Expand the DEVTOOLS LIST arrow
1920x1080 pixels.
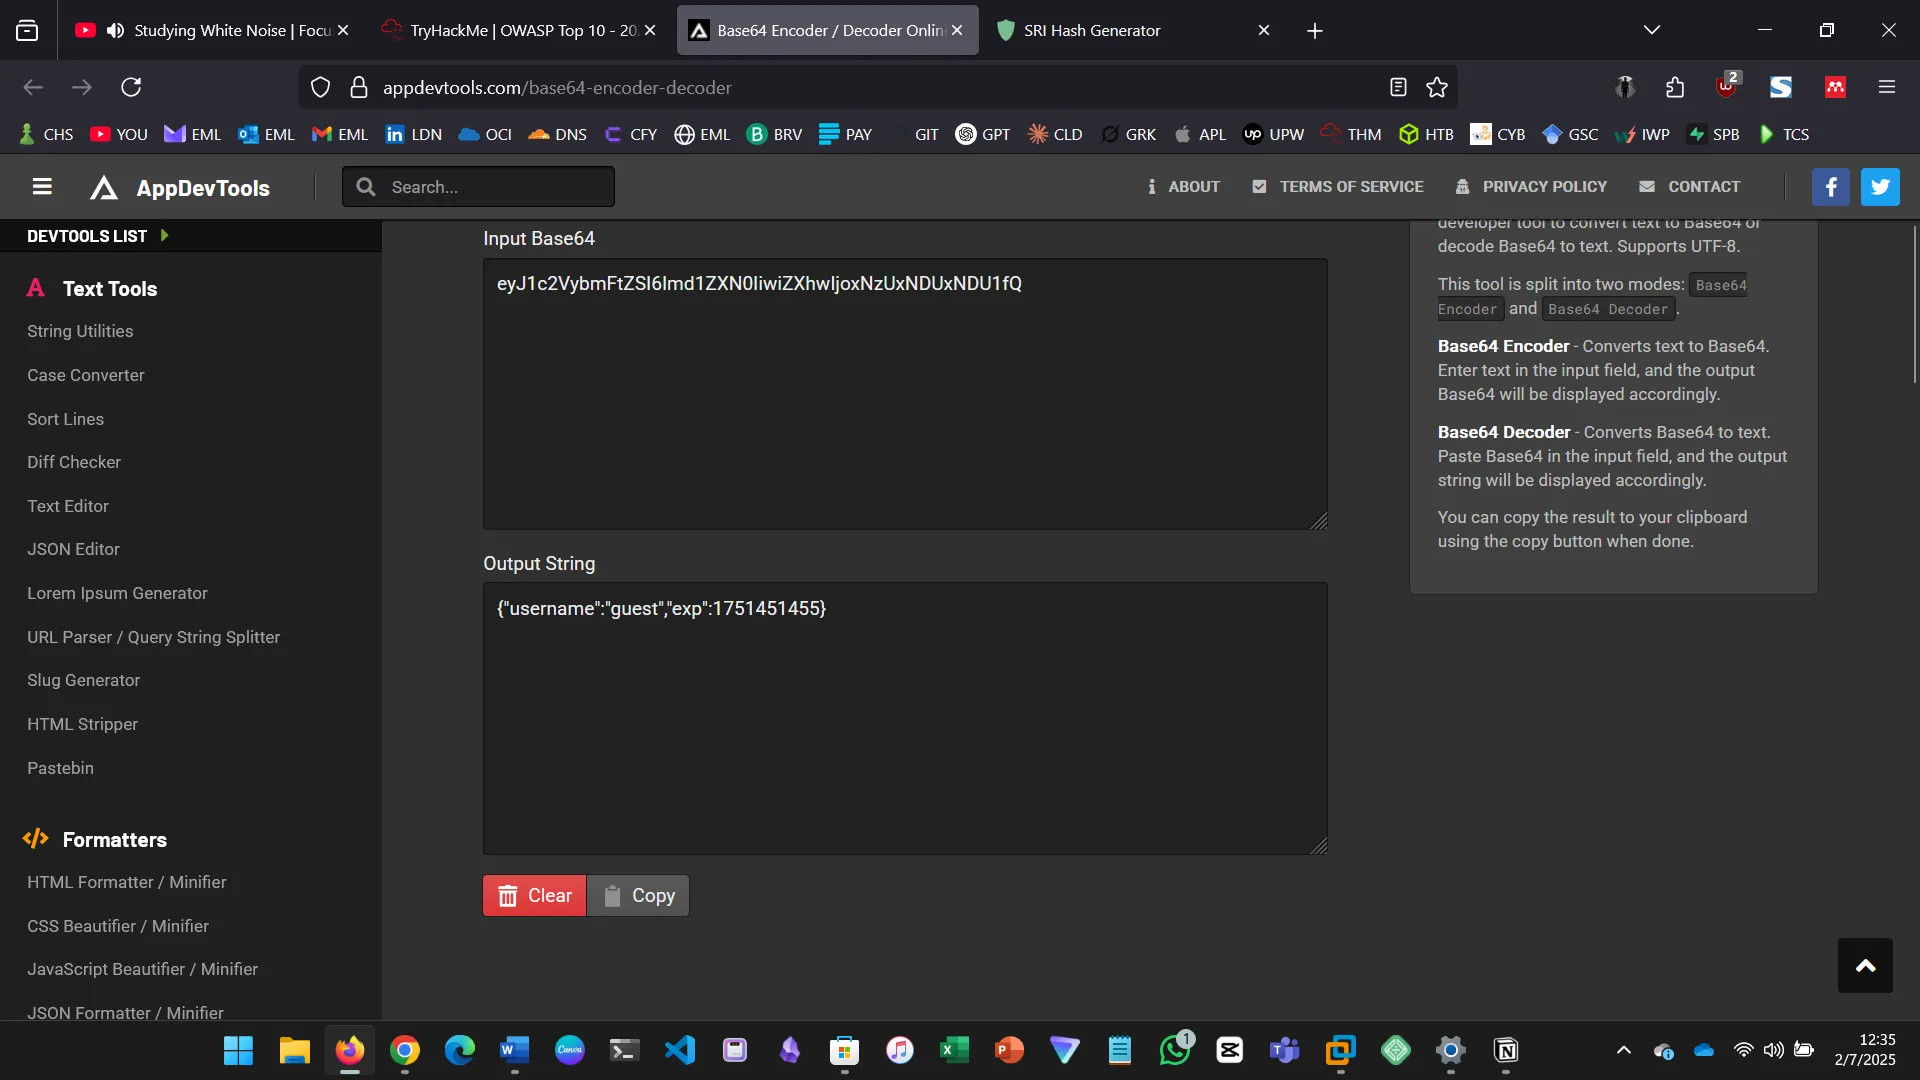coord(164,235)
